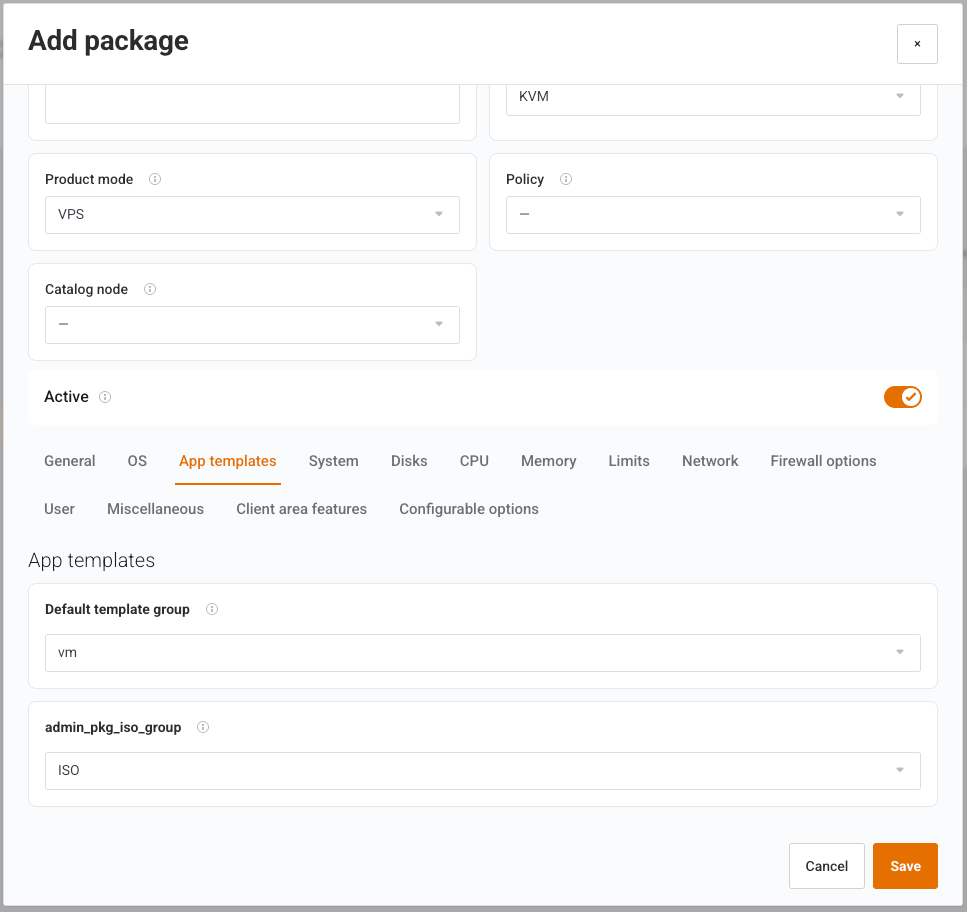Switch to the General tab
967x912 pixels.
point(70,461)
